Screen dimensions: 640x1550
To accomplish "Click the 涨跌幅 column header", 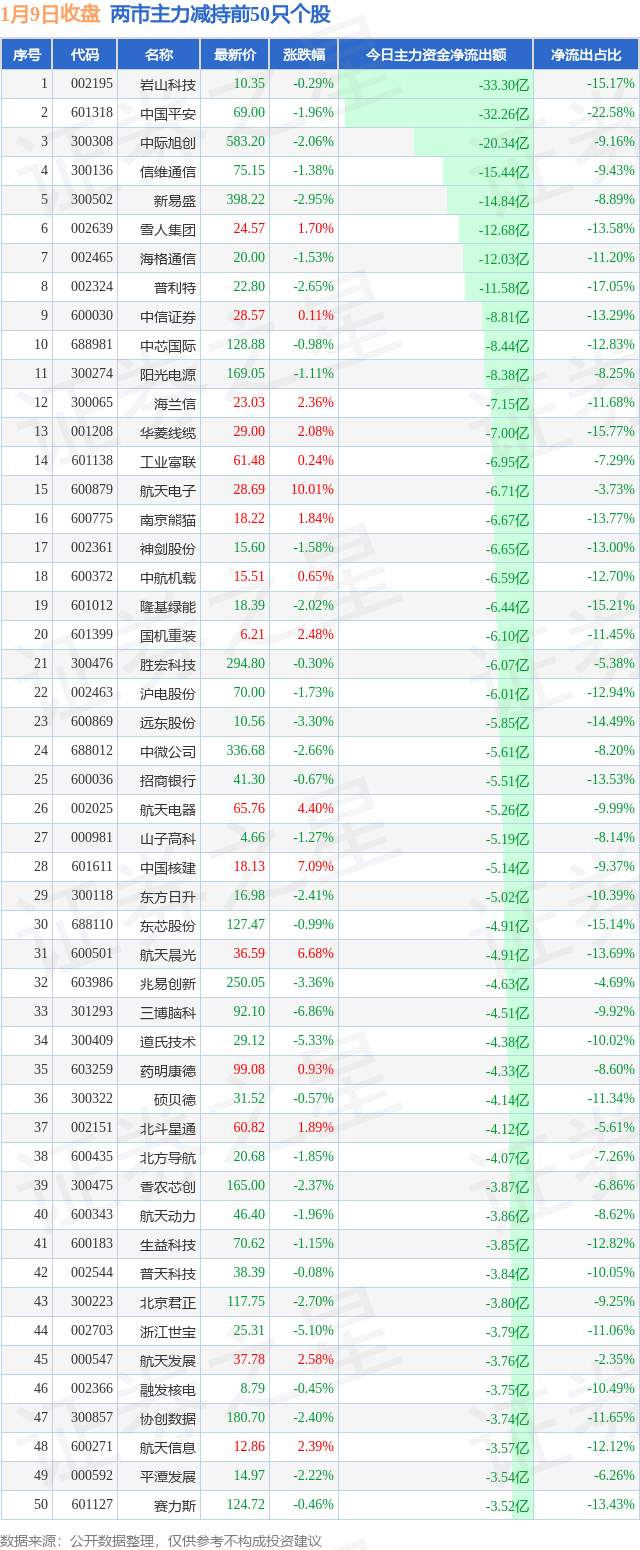I will [304, 55].
